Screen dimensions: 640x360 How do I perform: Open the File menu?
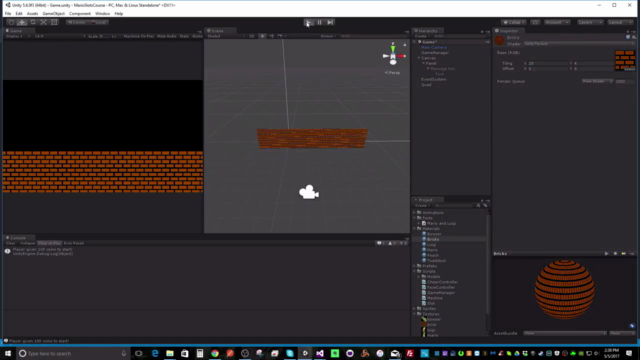point(8,13)
